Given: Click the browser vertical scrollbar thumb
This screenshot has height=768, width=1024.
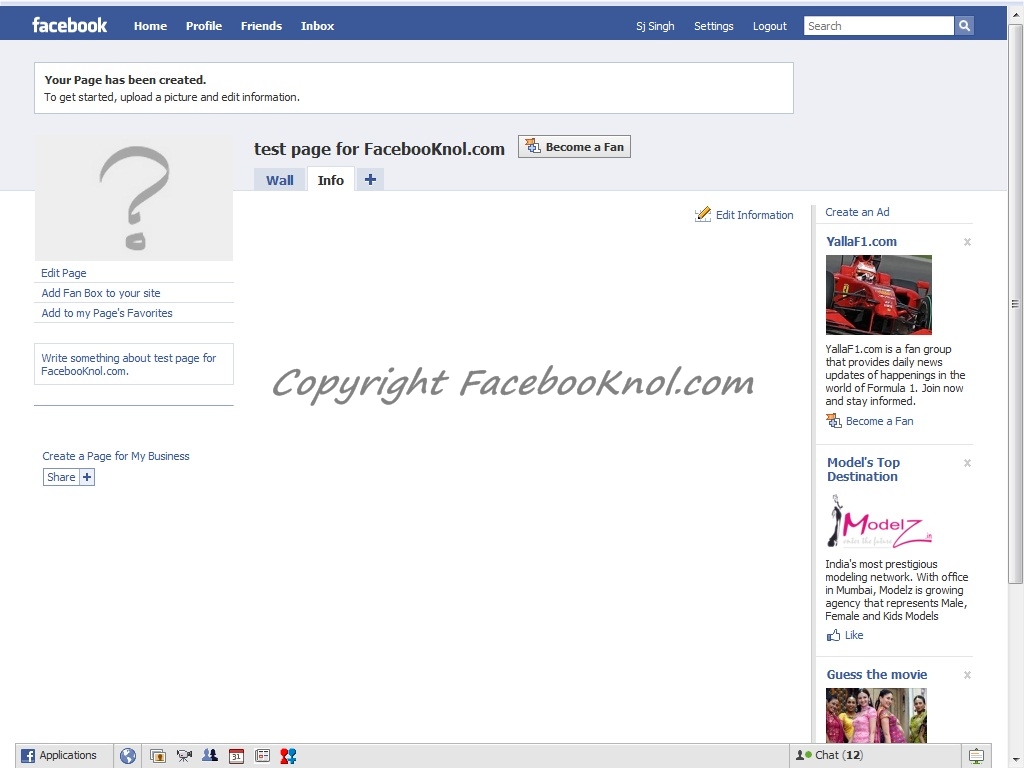Looking at the screenshot, I should 1015,304.
